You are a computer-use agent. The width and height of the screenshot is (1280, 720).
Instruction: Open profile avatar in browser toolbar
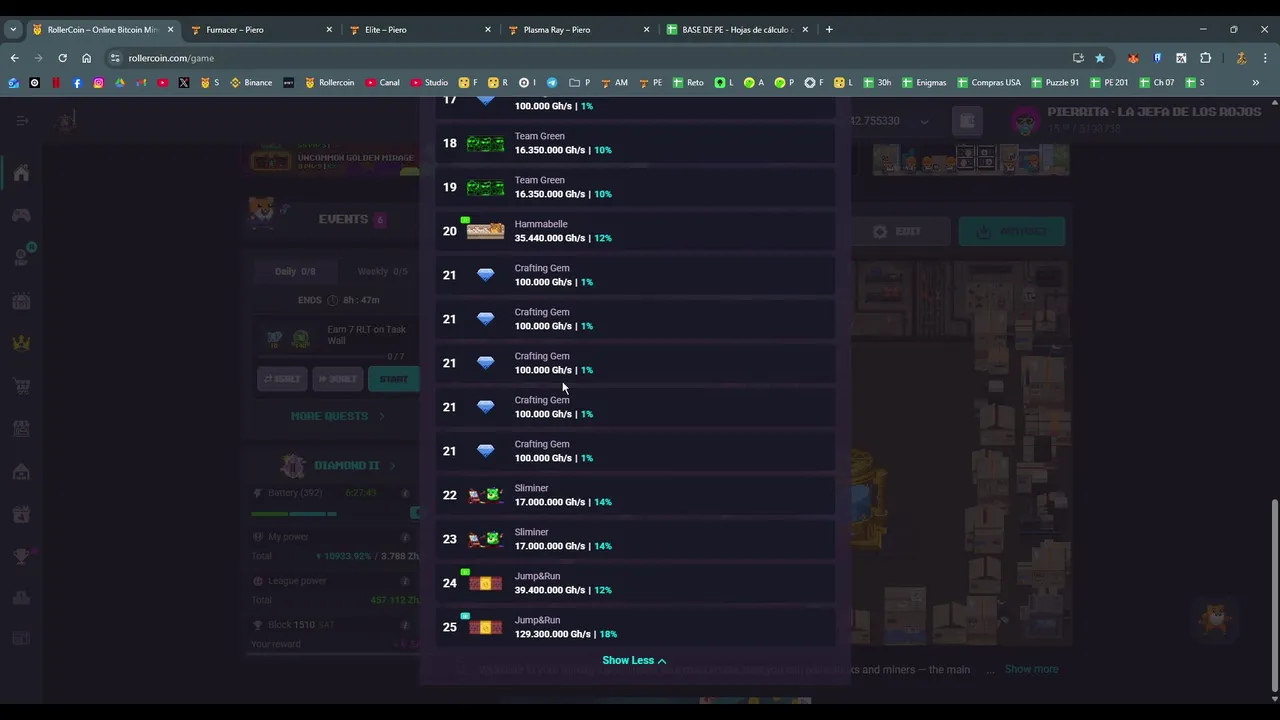(1241, 58)
